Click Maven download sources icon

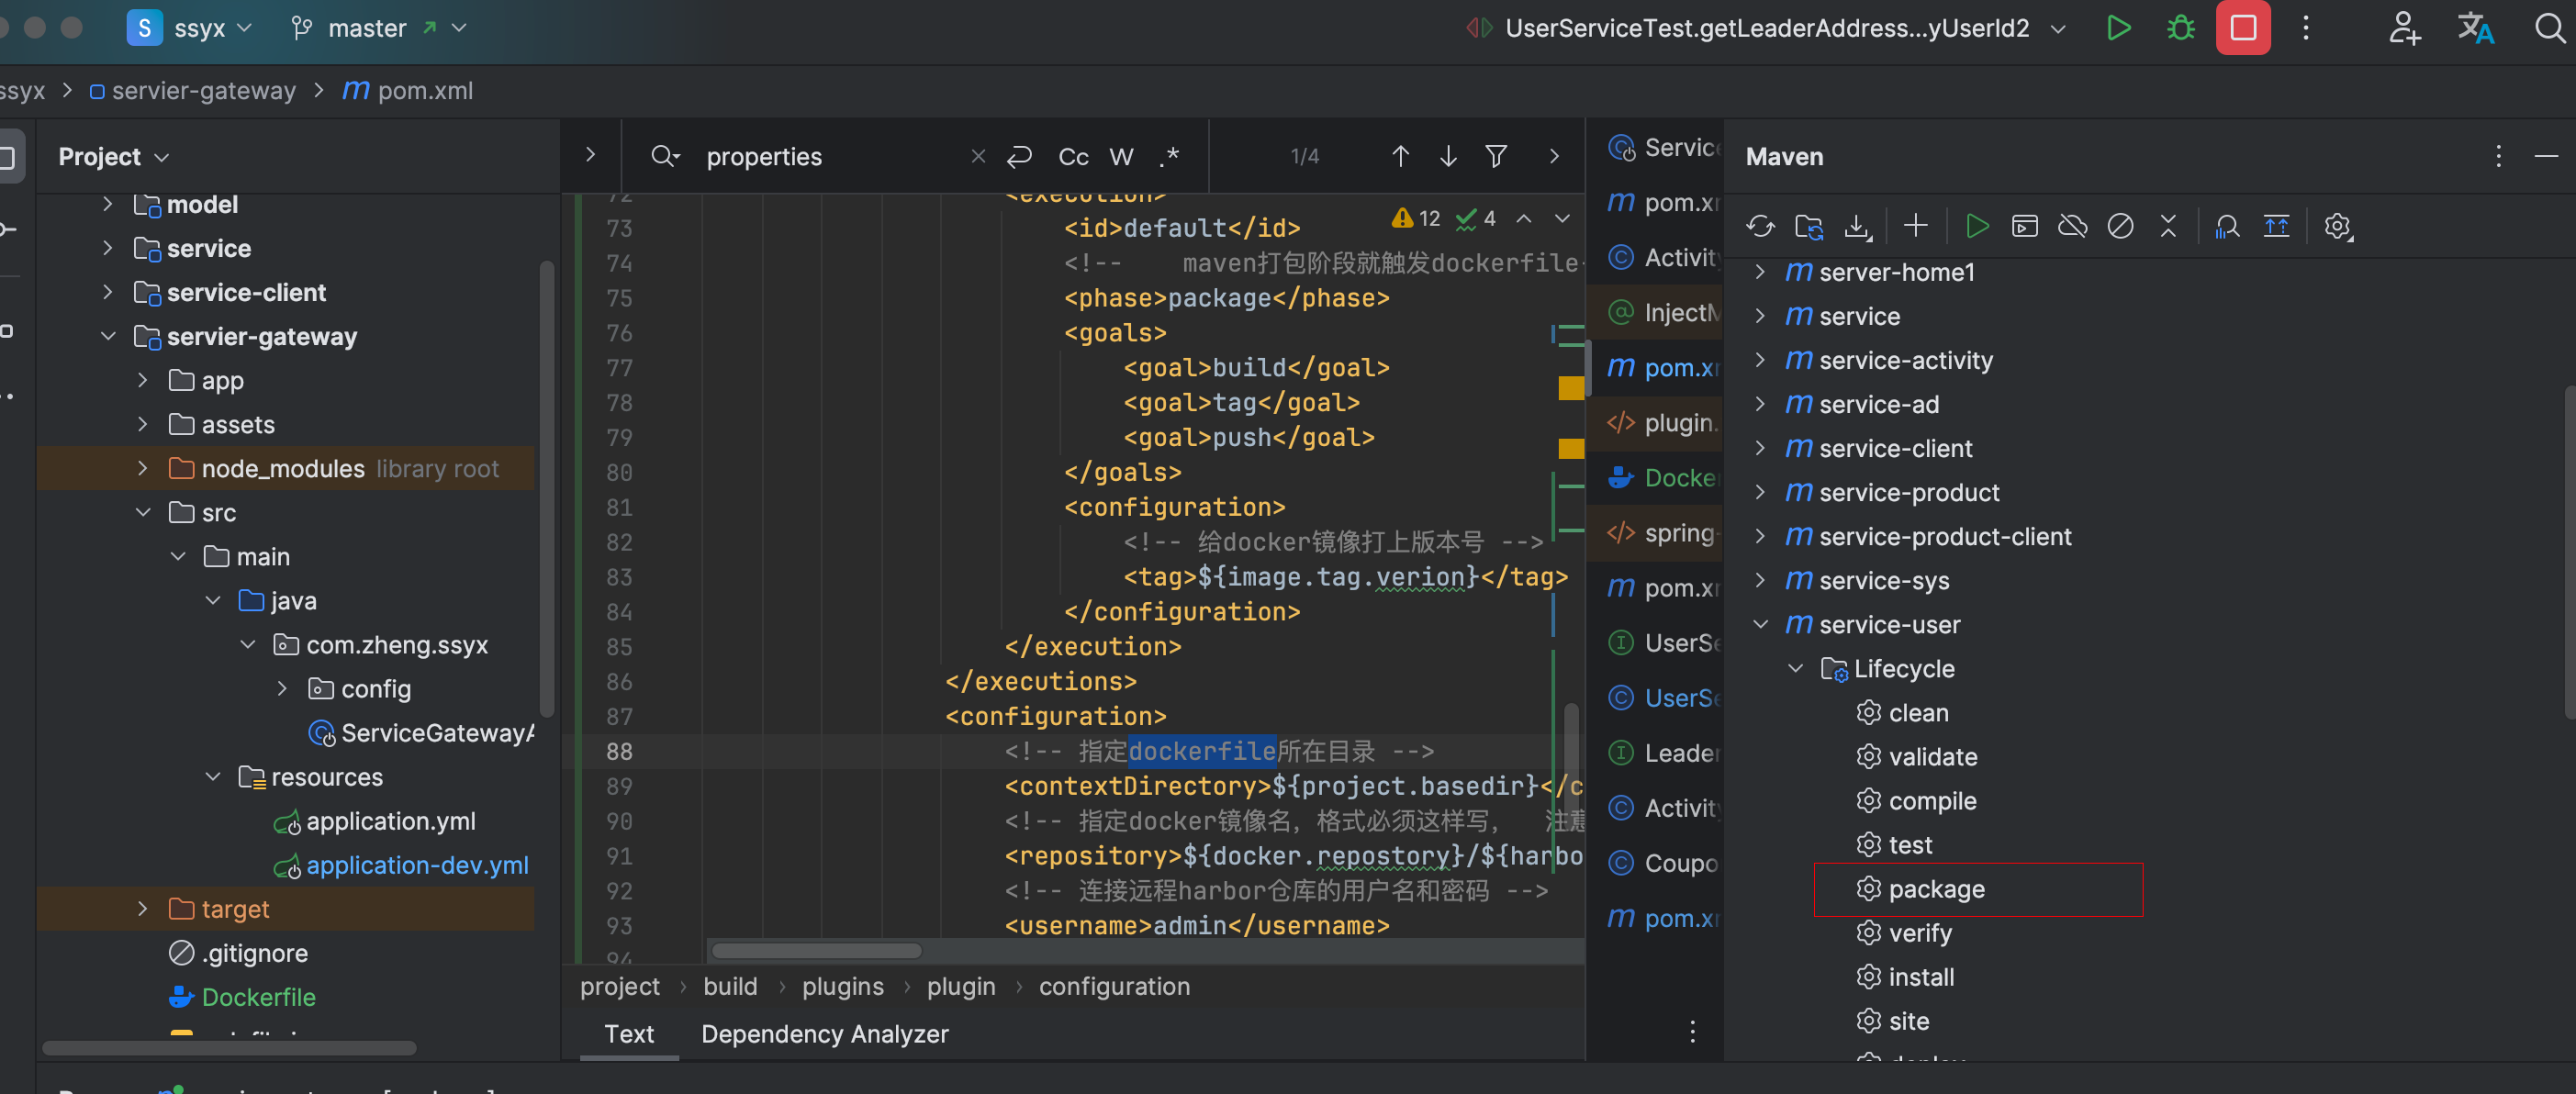pos(1857,226)
